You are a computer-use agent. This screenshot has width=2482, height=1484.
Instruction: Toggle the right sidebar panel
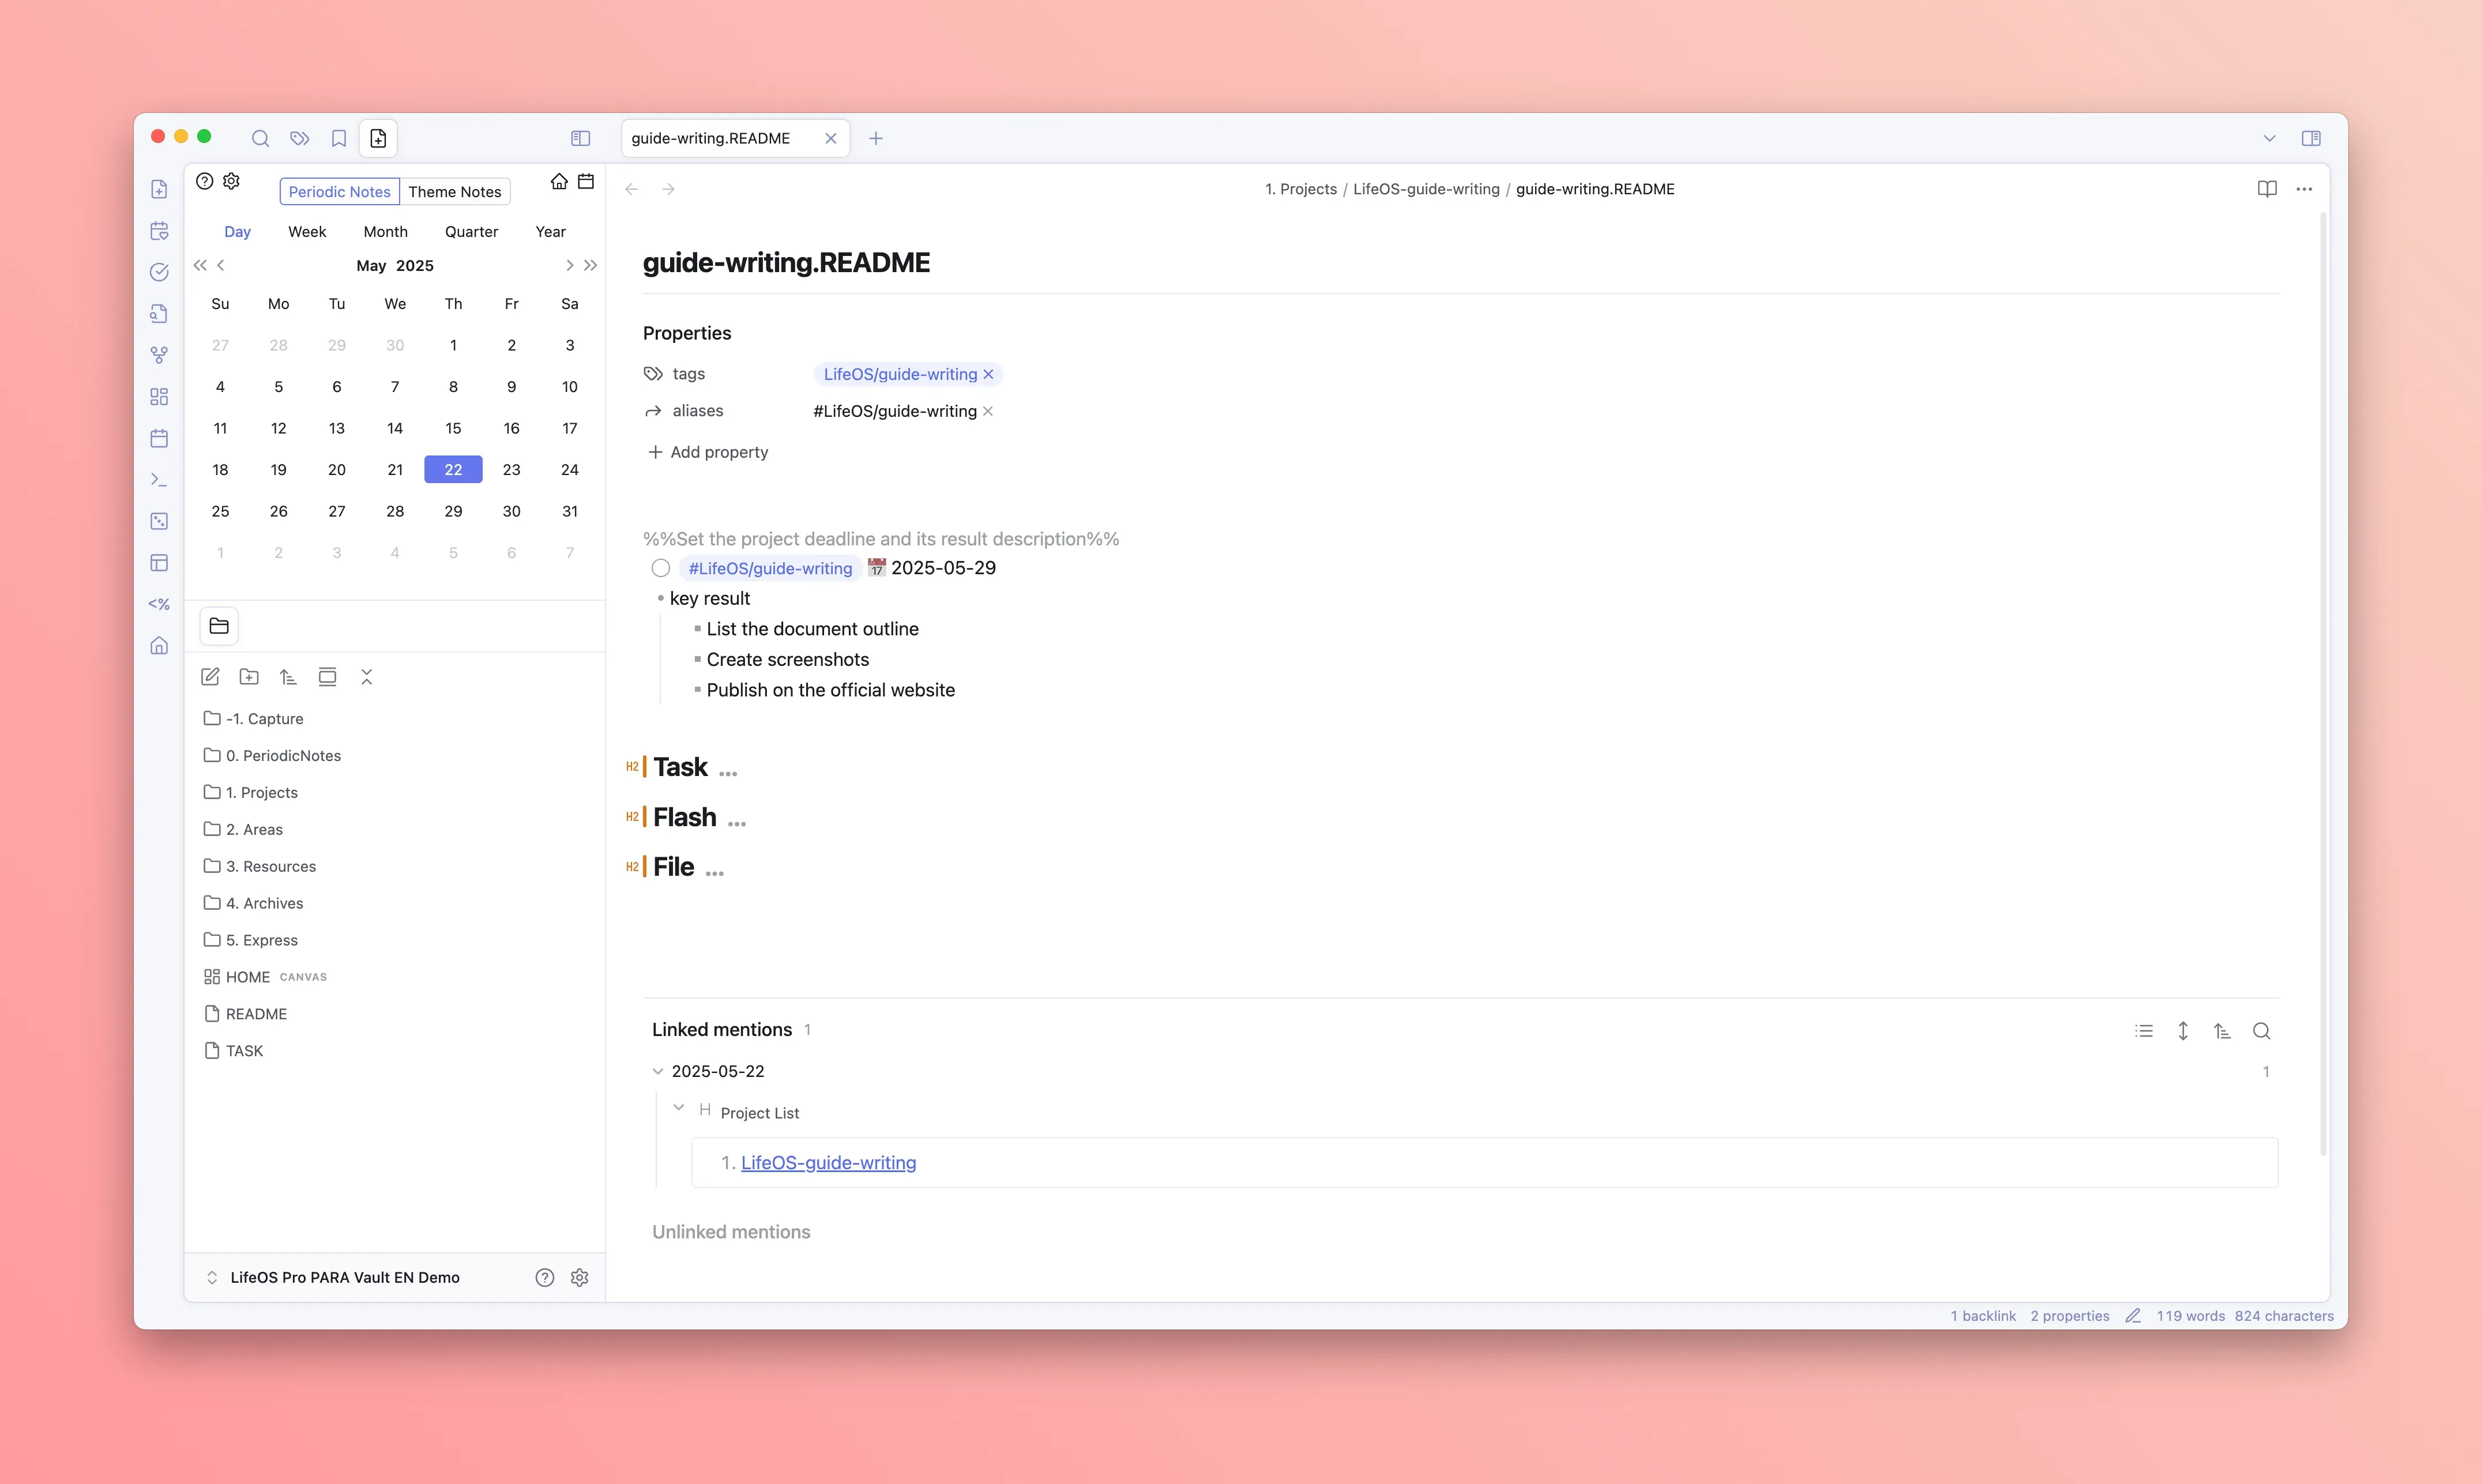tap(2310, 138)
